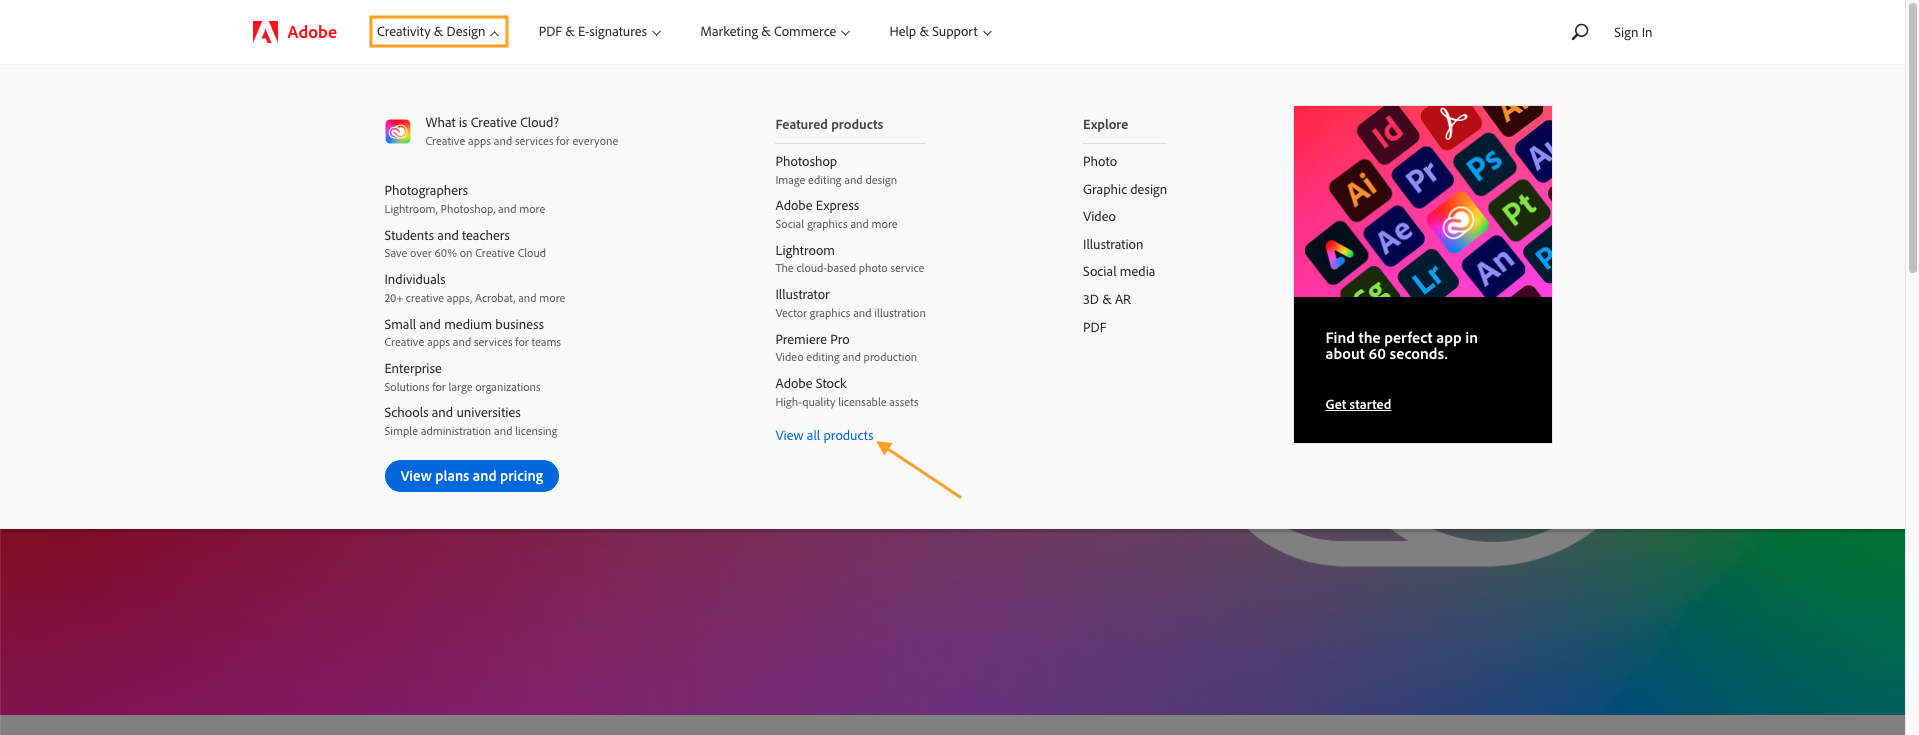Click the View plans and pricing button
This screenshot has width=1919, height=735.
472,476
